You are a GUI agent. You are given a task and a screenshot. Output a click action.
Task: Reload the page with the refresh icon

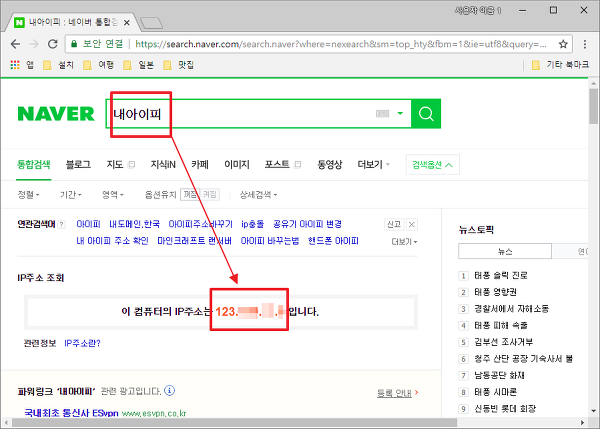click(x=53, y=44)
